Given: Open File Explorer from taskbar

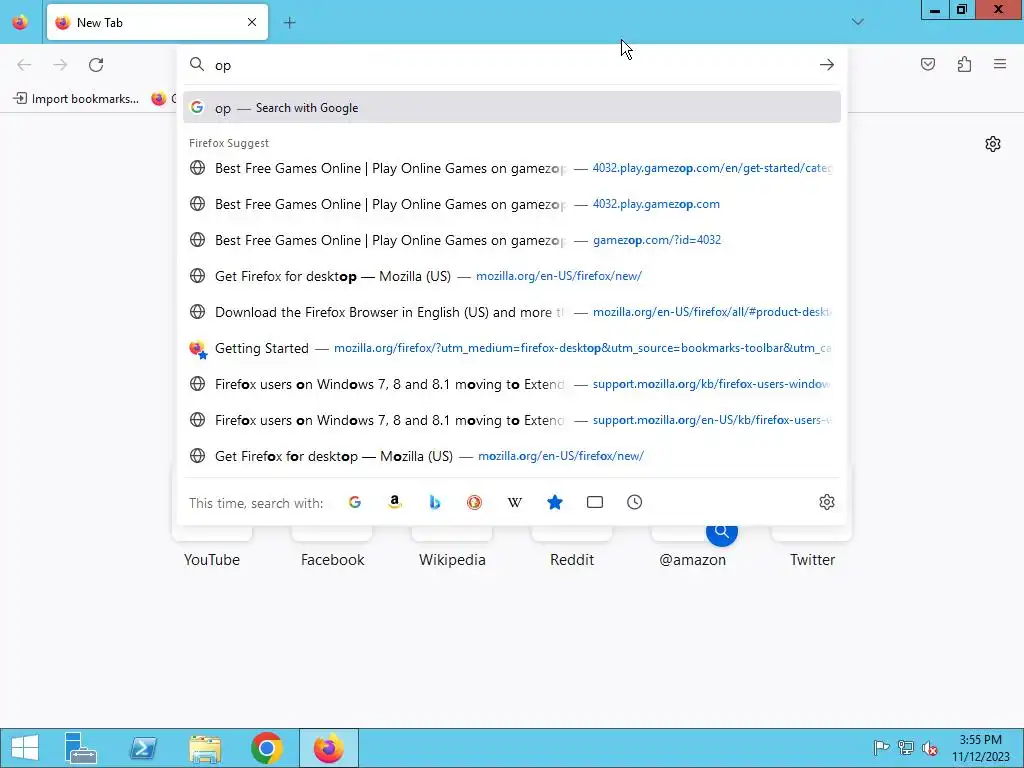Looking at the screenshot, I should [x=204, y=748].
